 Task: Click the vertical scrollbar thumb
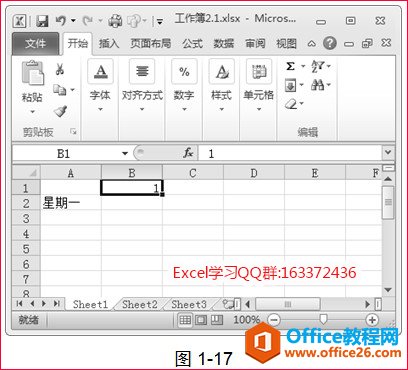click(x=388, y=203)
